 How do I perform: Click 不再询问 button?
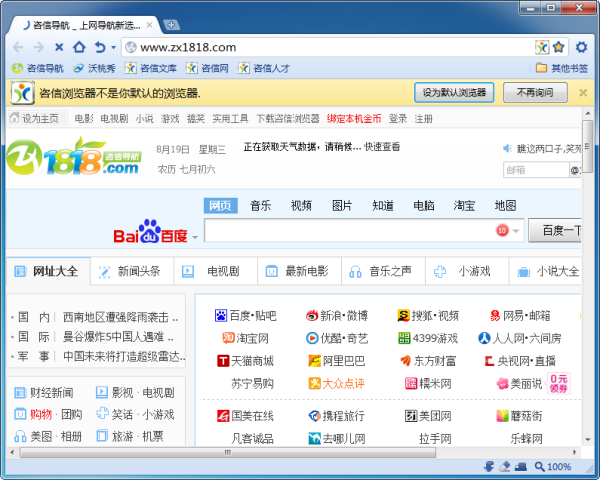coord(535,93)
